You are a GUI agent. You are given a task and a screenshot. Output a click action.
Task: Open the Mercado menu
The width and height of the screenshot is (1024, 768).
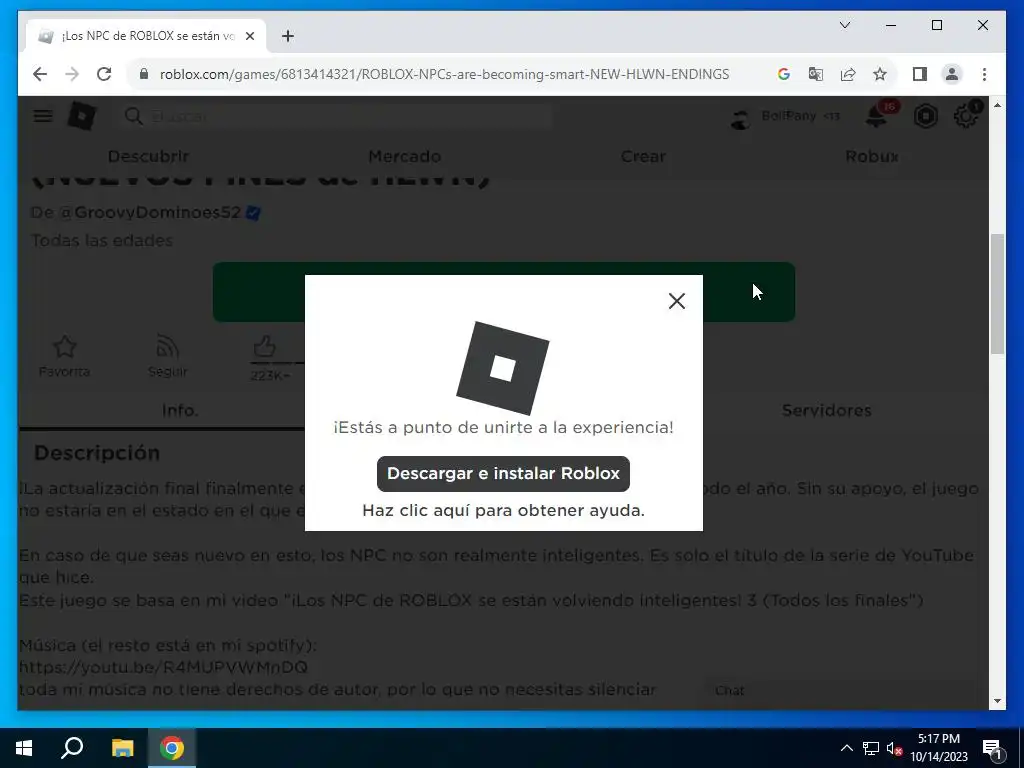point(404,156)
